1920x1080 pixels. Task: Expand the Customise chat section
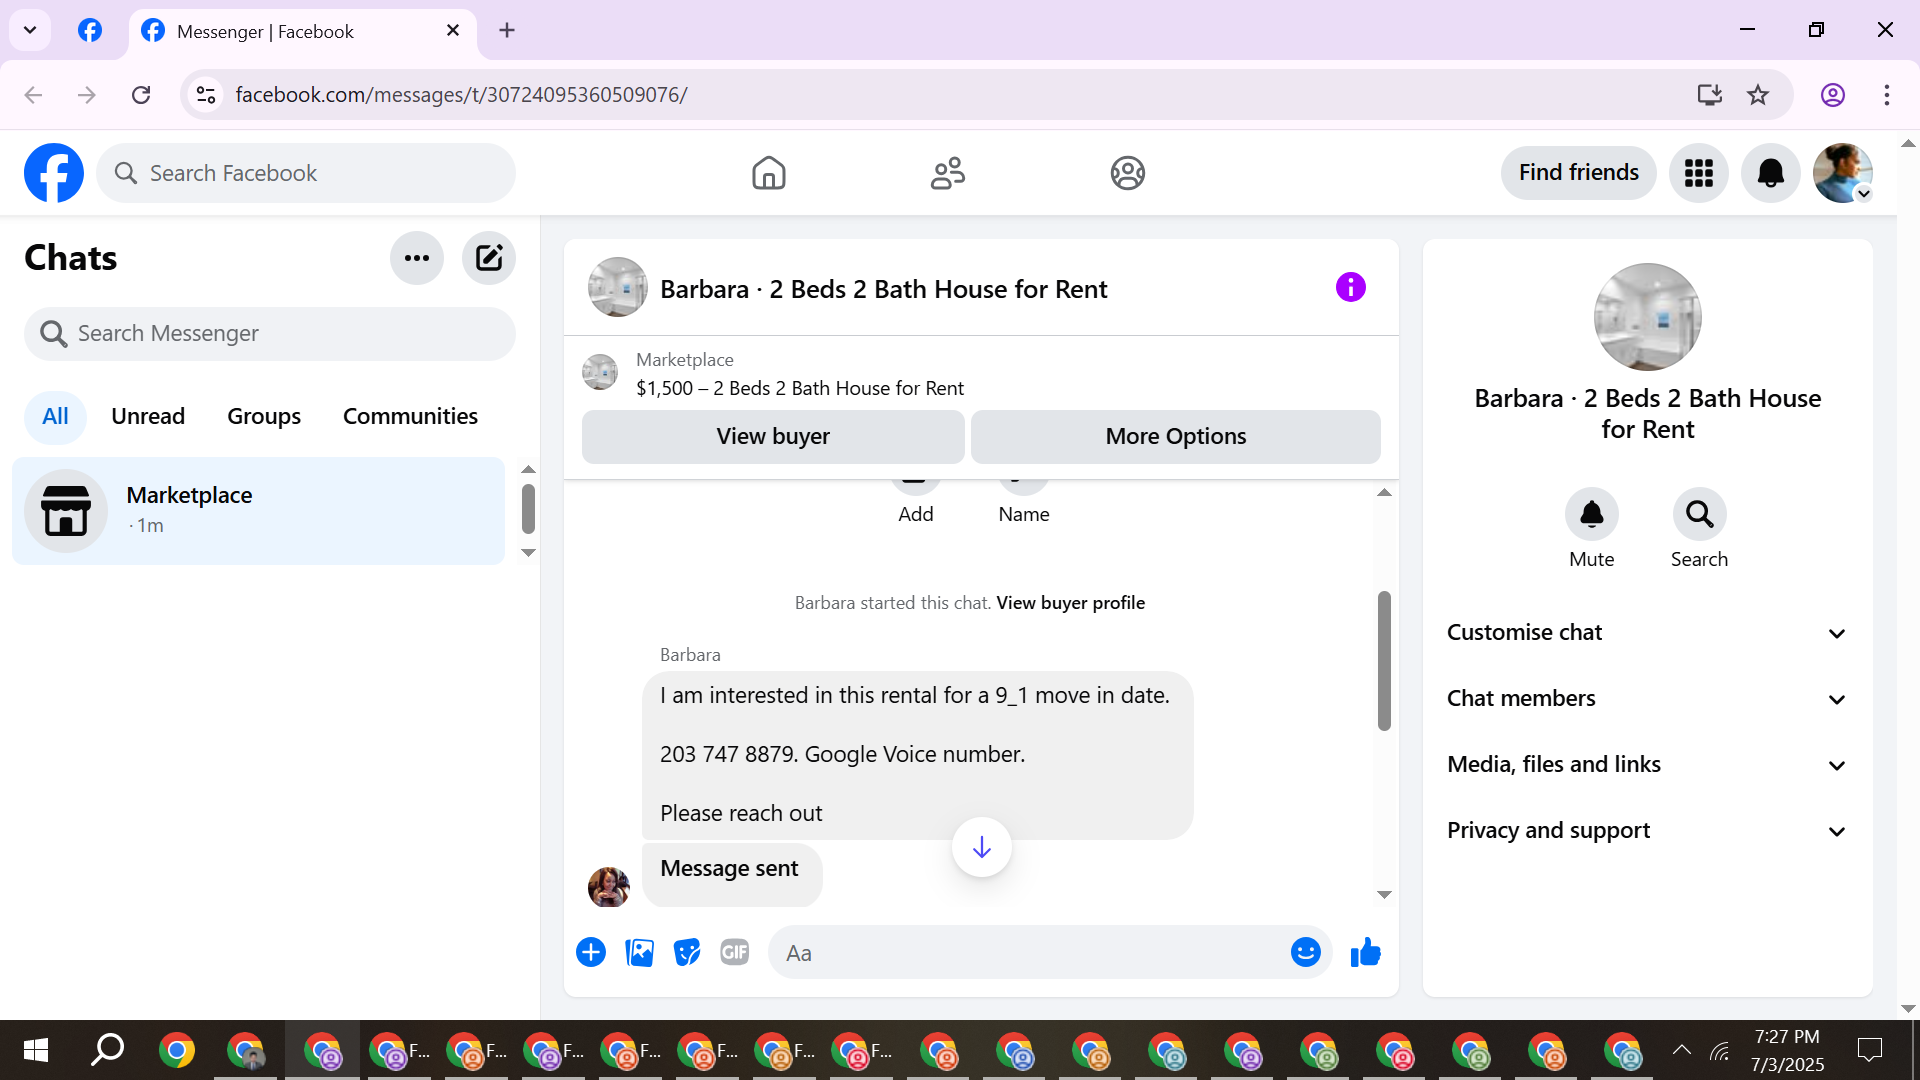pos(1647,633)
